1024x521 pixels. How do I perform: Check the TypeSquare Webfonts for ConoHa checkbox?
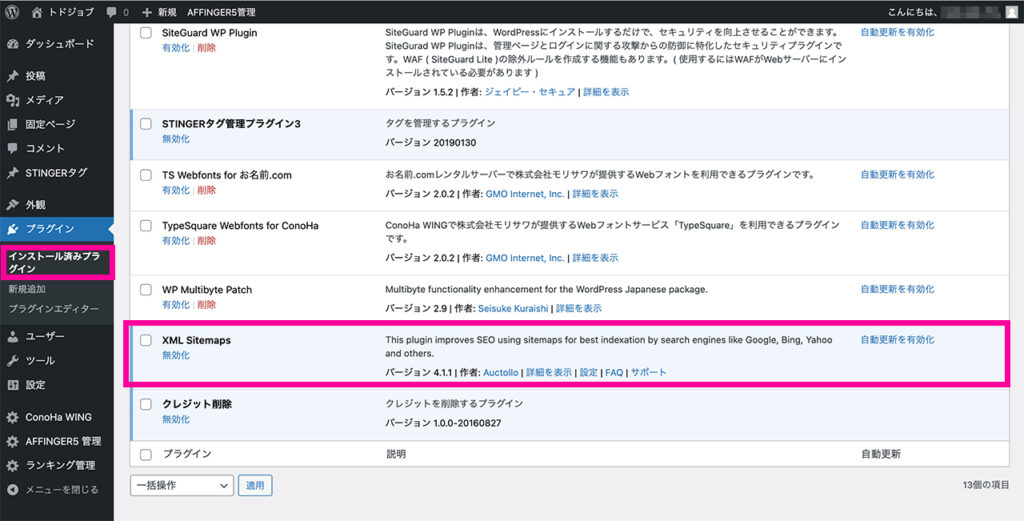146,226
